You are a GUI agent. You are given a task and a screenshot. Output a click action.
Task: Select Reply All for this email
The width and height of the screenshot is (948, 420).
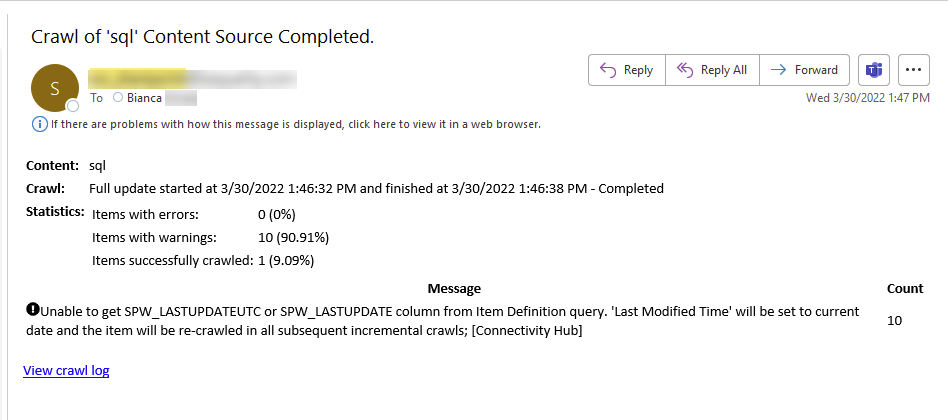pyautogui.click(x=712, y=70)
